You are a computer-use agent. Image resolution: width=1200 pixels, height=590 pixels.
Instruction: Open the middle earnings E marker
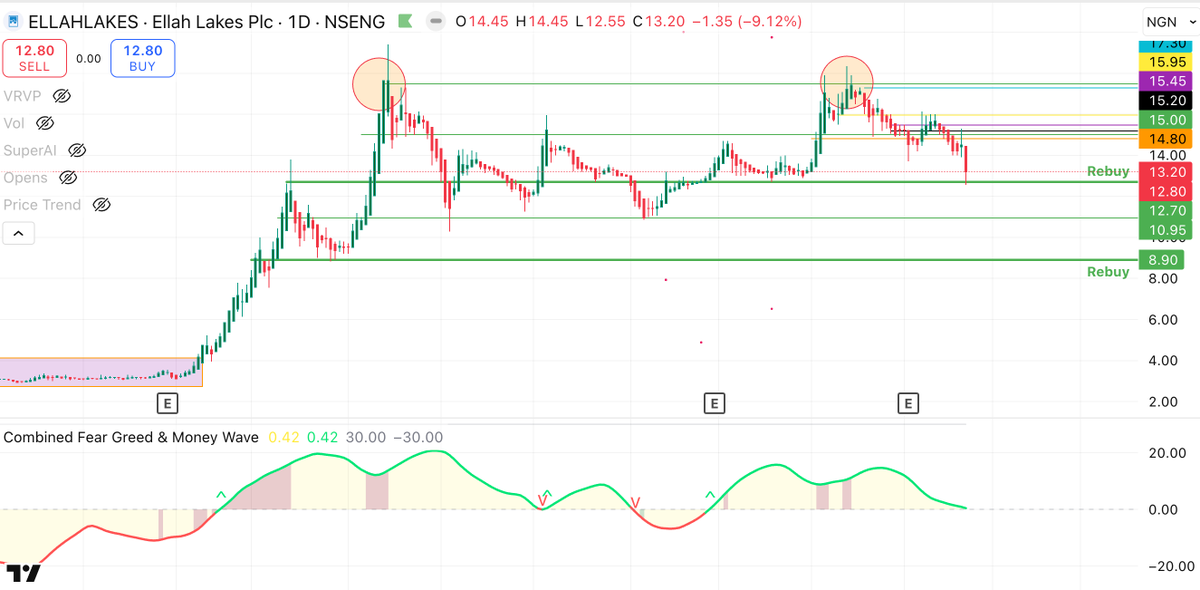coord(713,403)
